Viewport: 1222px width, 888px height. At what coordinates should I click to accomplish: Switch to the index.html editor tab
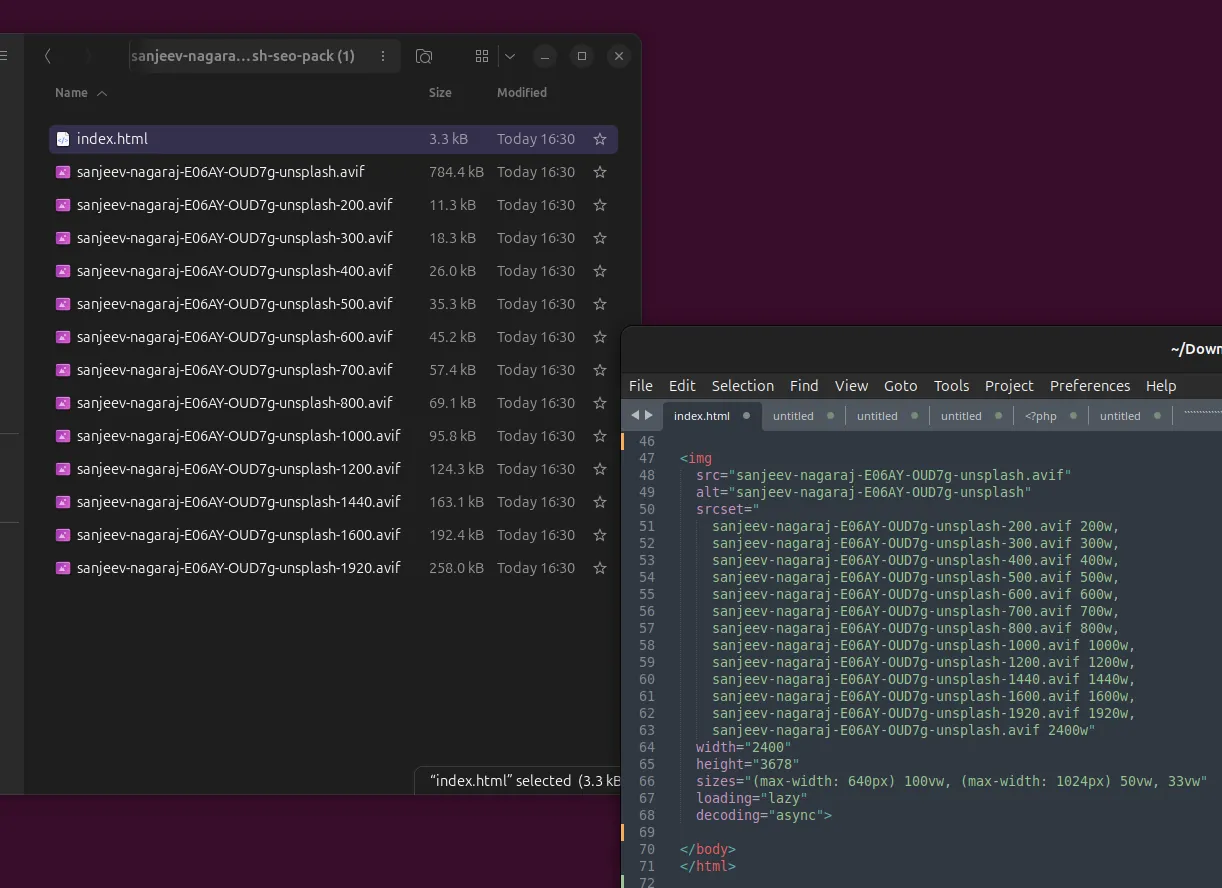coord(702,416)
